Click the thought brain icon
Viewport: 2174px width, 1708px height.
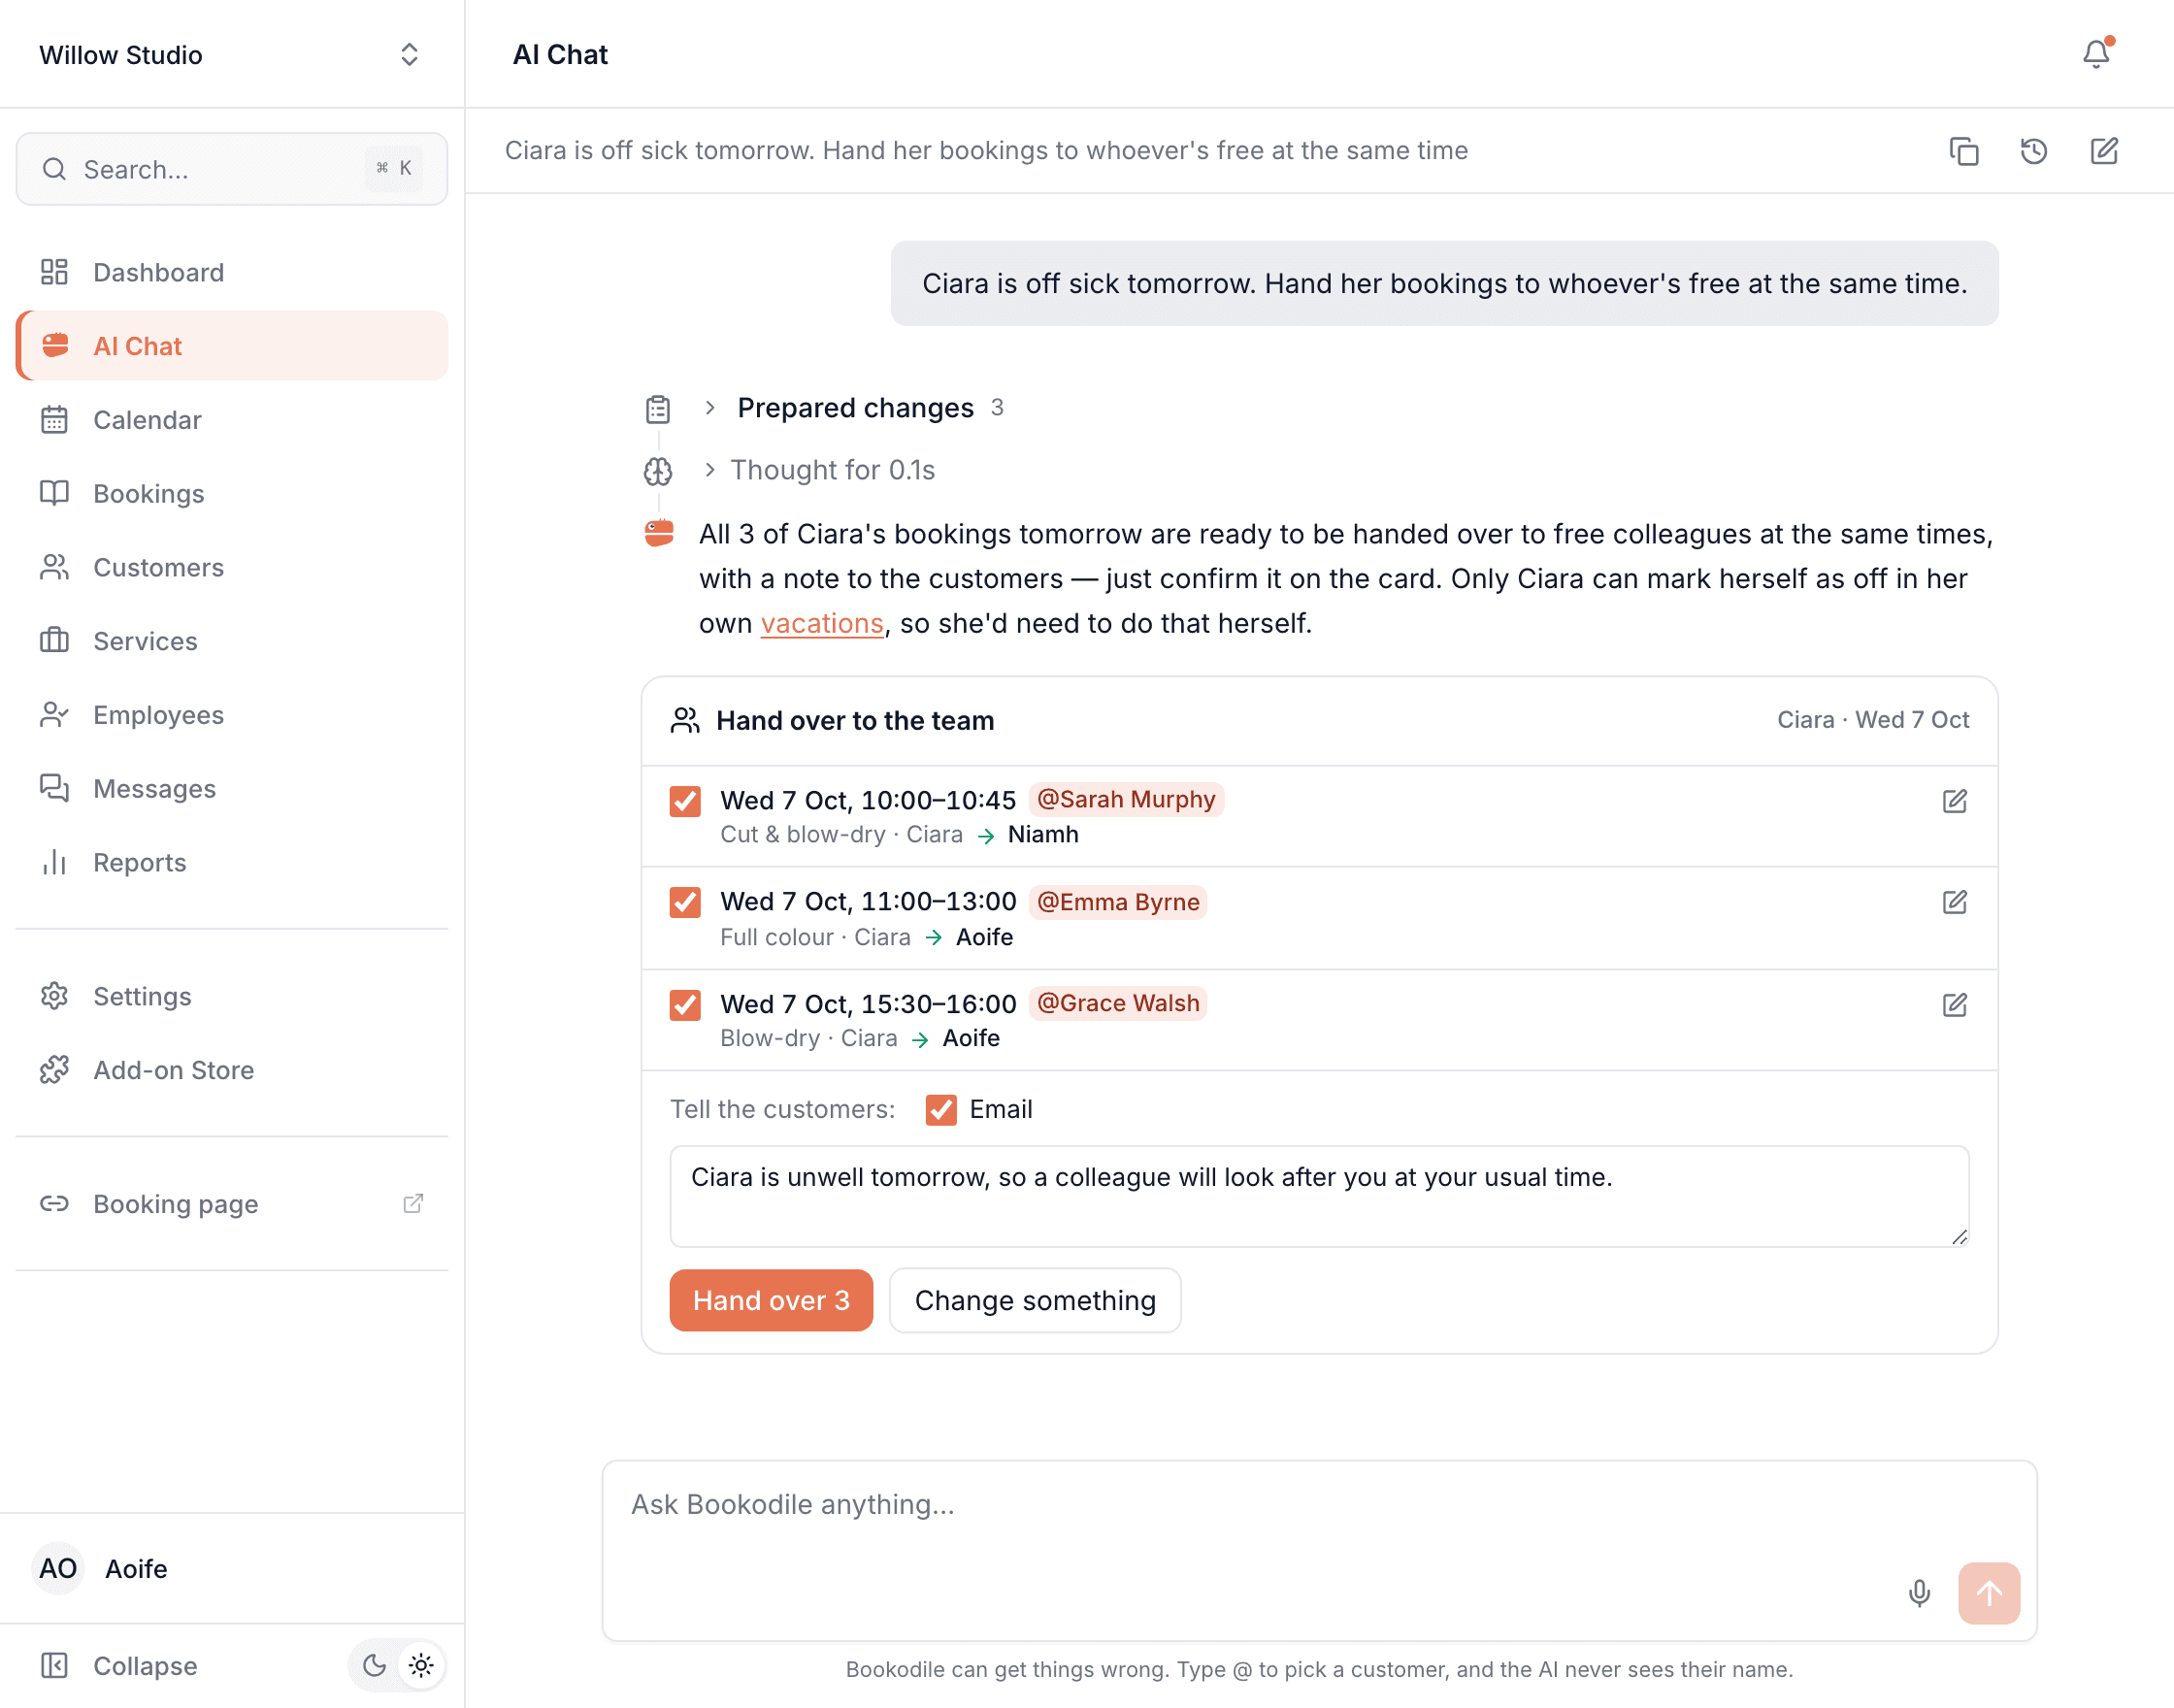pos(658,471)
